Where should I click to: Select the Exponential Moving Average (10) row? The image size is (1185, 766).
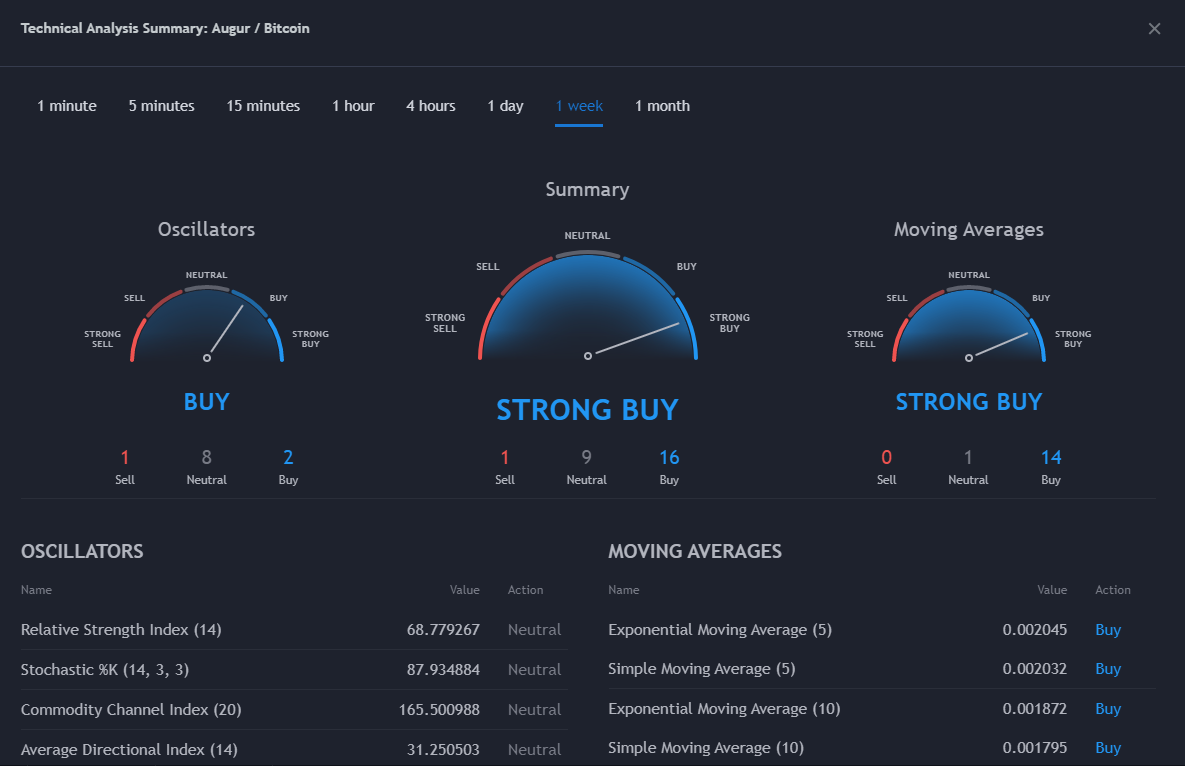tap(882, 709)
